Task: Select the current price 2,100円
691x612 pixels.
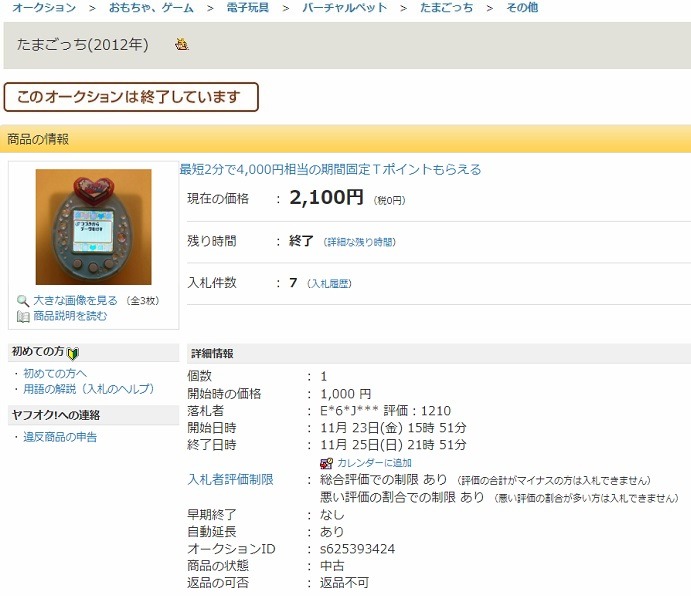Action: point(327,197)
